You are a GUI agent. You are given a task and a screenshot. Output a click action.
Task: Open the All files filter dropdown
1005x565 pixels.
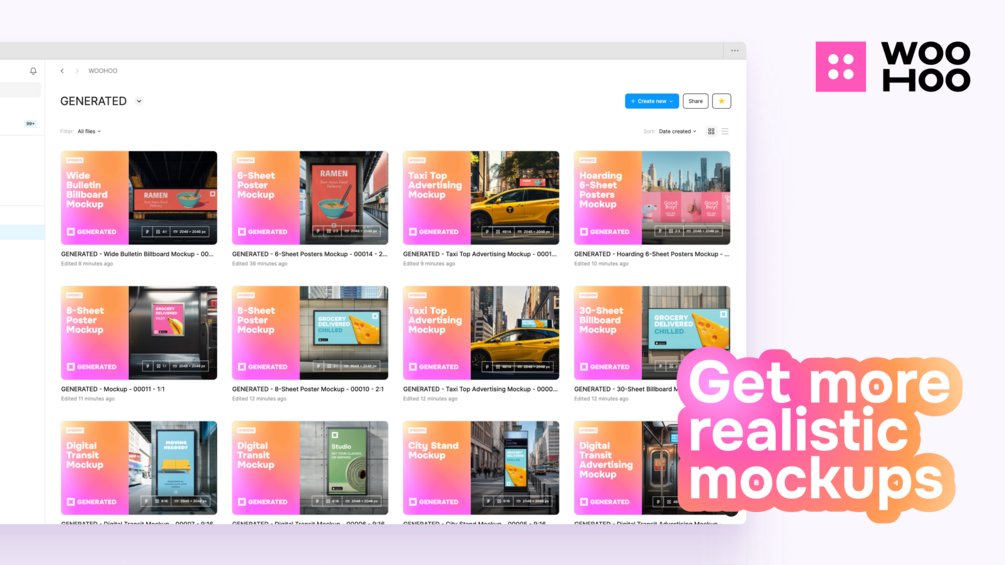[x=89, y=131]
